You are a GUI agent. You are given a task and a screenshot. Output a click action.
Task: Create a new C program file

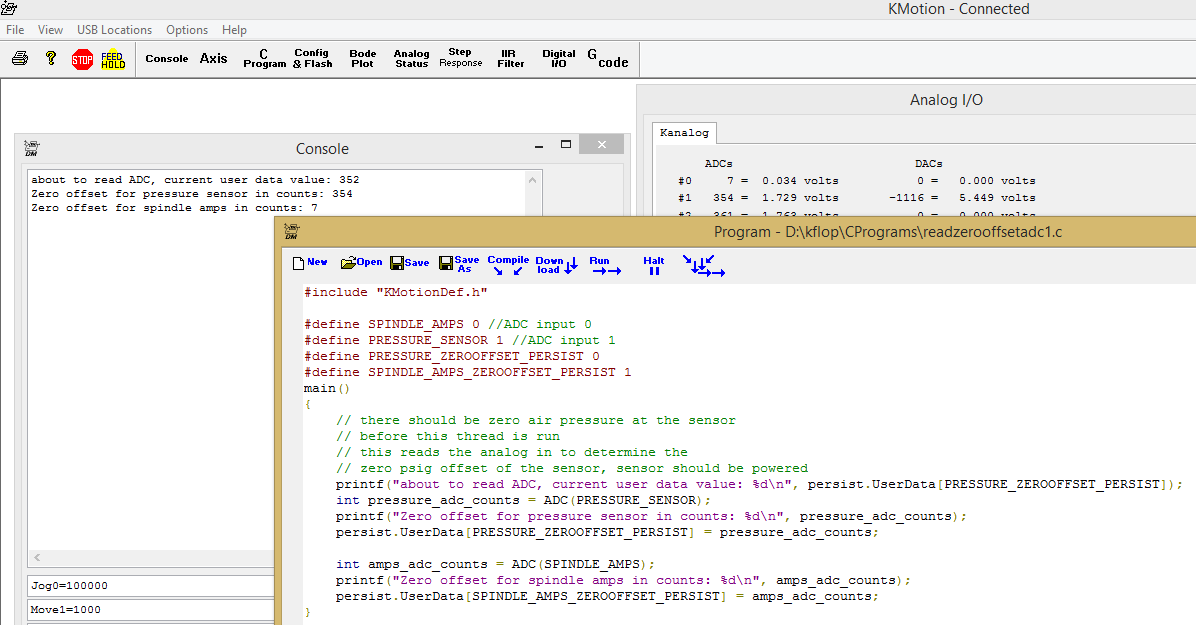[x=310, y=263]
